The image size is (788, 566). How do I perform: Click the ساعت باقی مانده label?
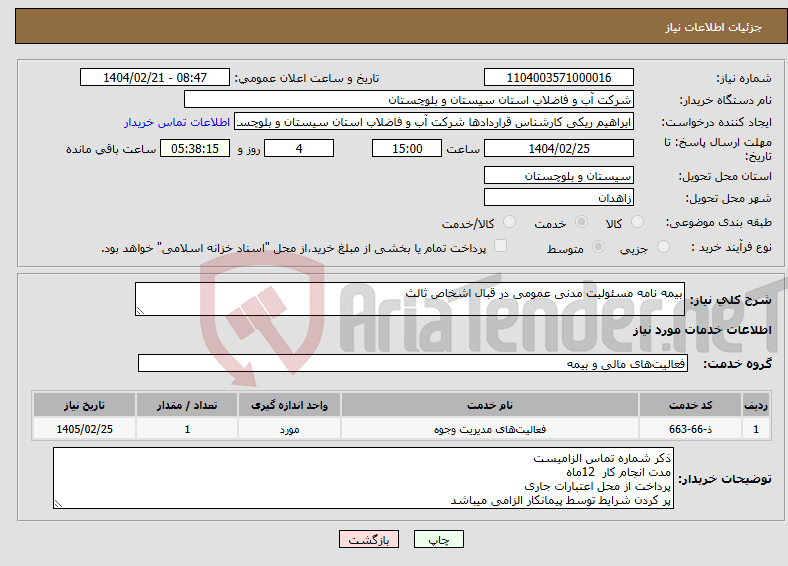click(111, 149)
